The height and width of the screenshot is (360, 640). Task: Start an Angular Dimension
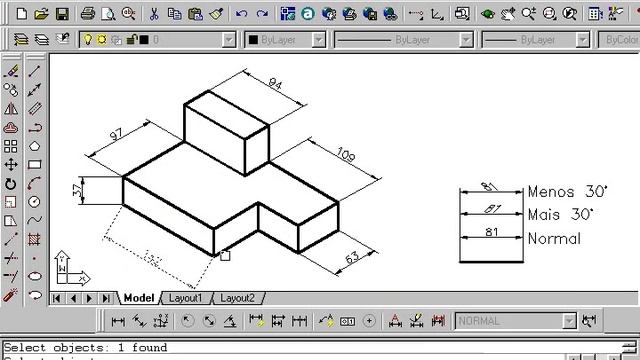(230, 322)
